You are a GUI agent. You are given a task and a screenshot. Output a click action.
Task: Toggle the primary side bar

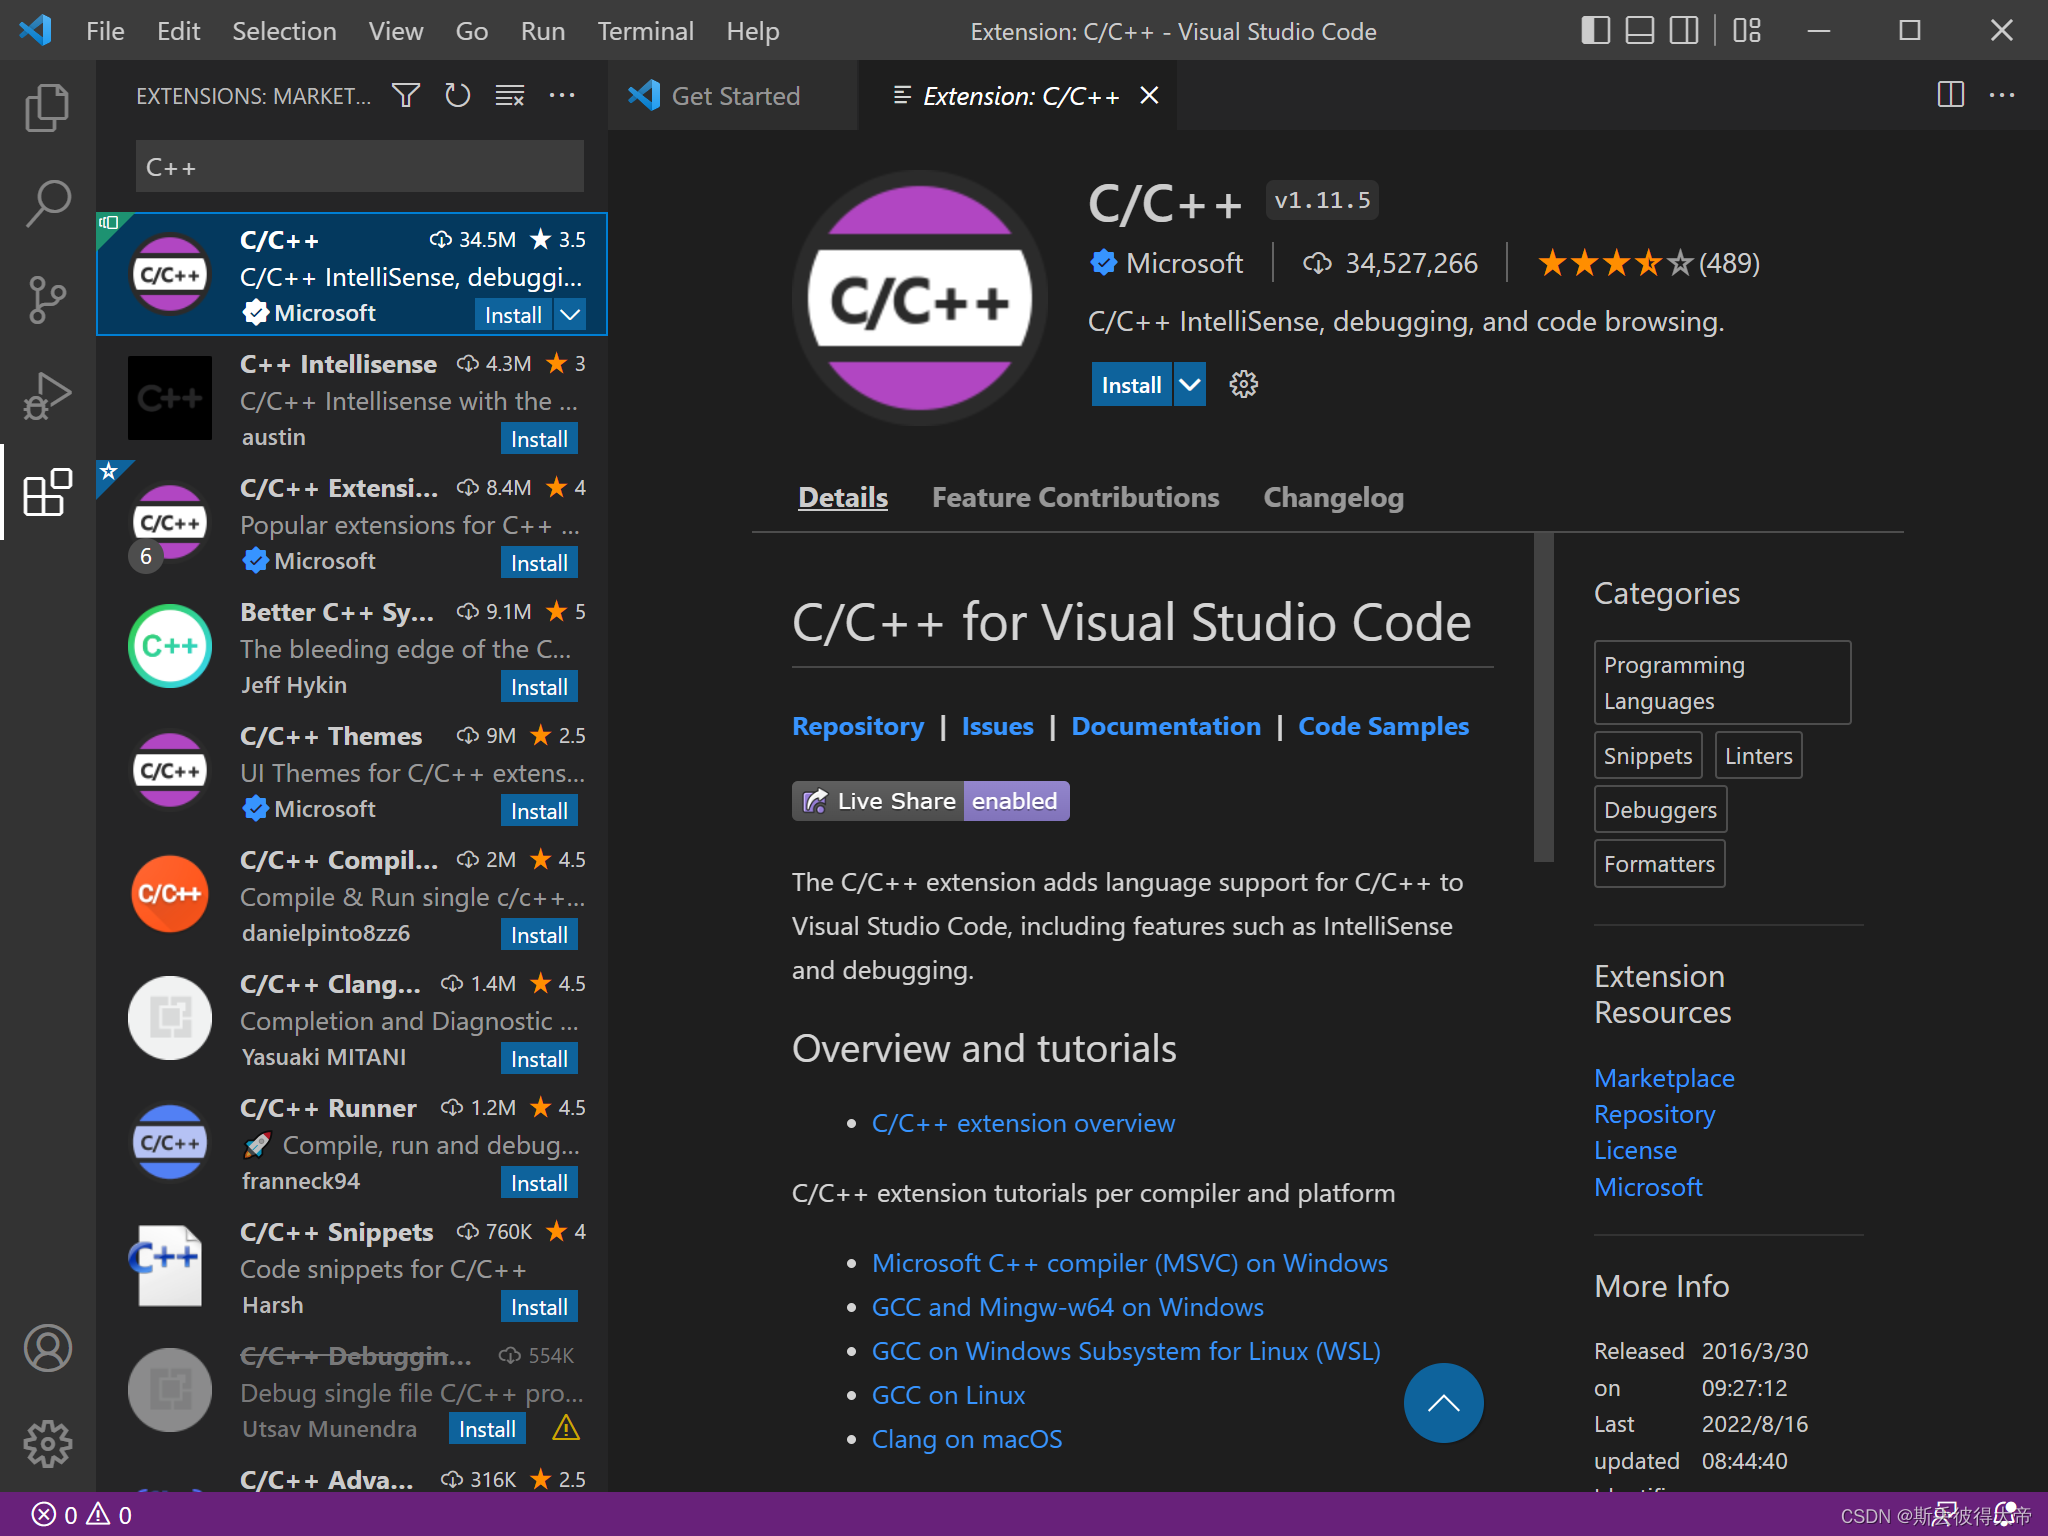coord(1595,30)
